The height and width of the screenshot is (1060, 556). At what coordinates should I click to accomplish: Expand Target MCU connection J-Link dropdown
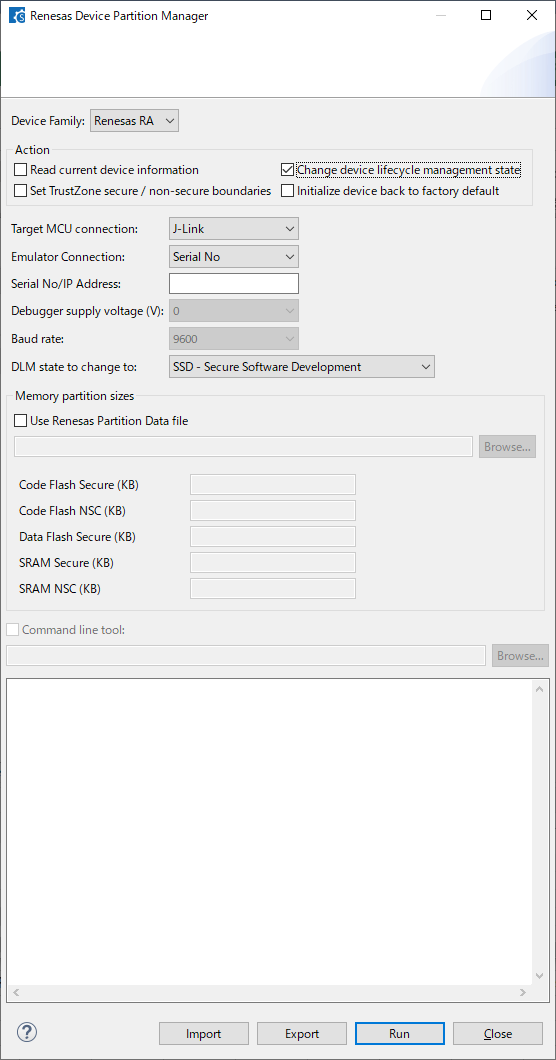(233, 229)
